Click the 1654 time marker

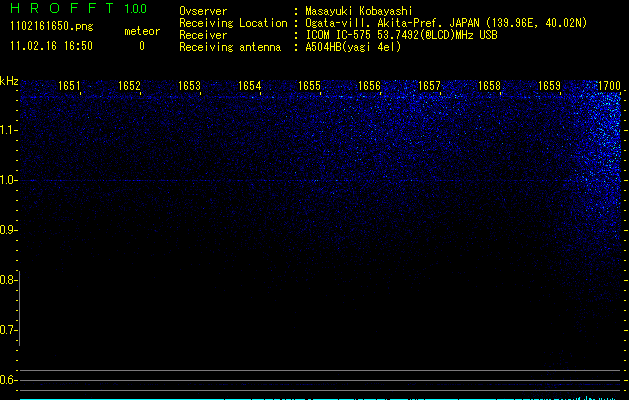click(x=249, y=85)
